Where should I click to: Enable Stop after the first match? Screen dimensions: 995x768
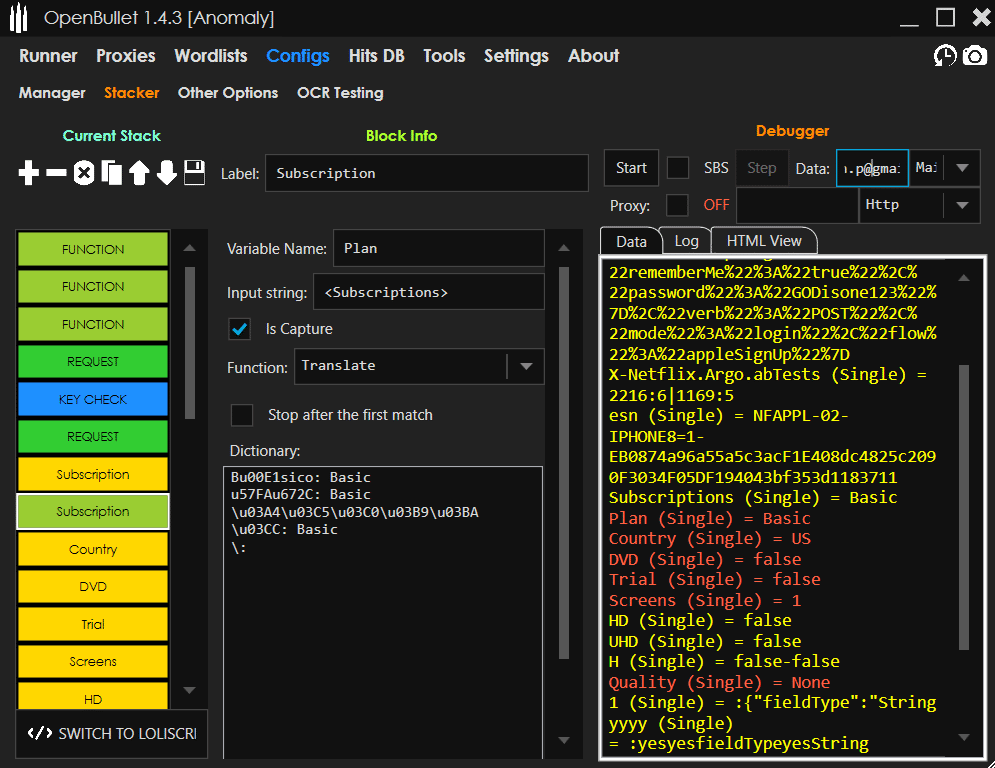tap(241, 415)
